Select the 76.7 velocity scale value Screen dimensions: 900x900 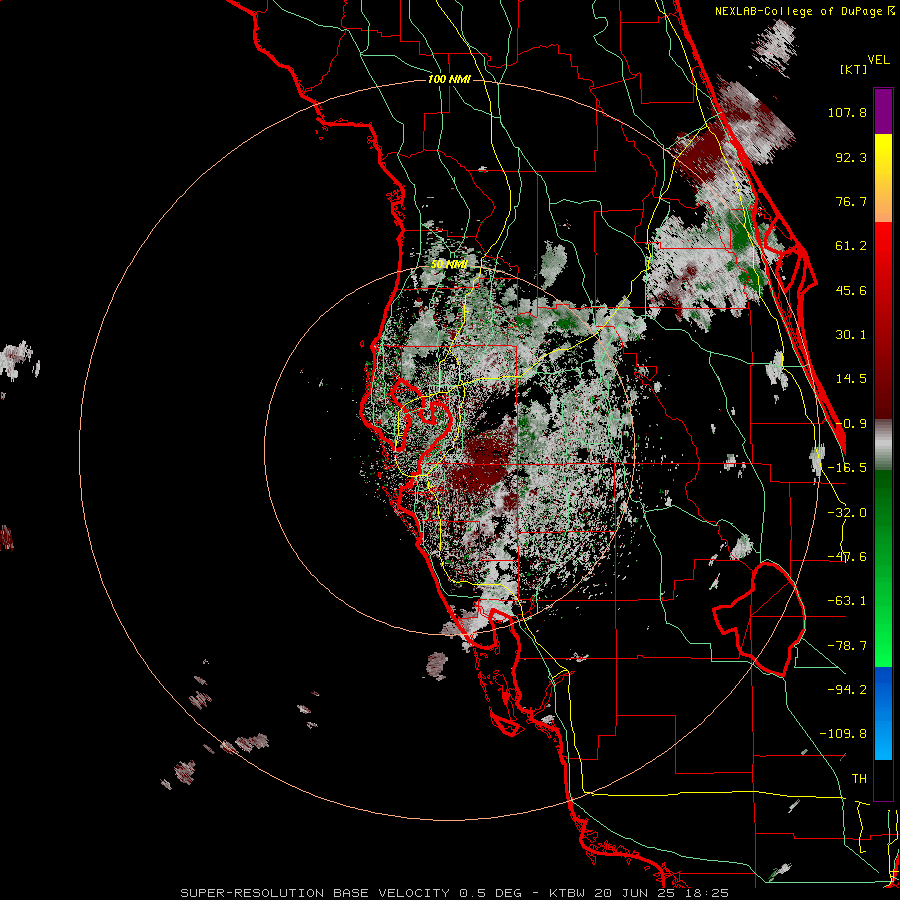[851, 201]
